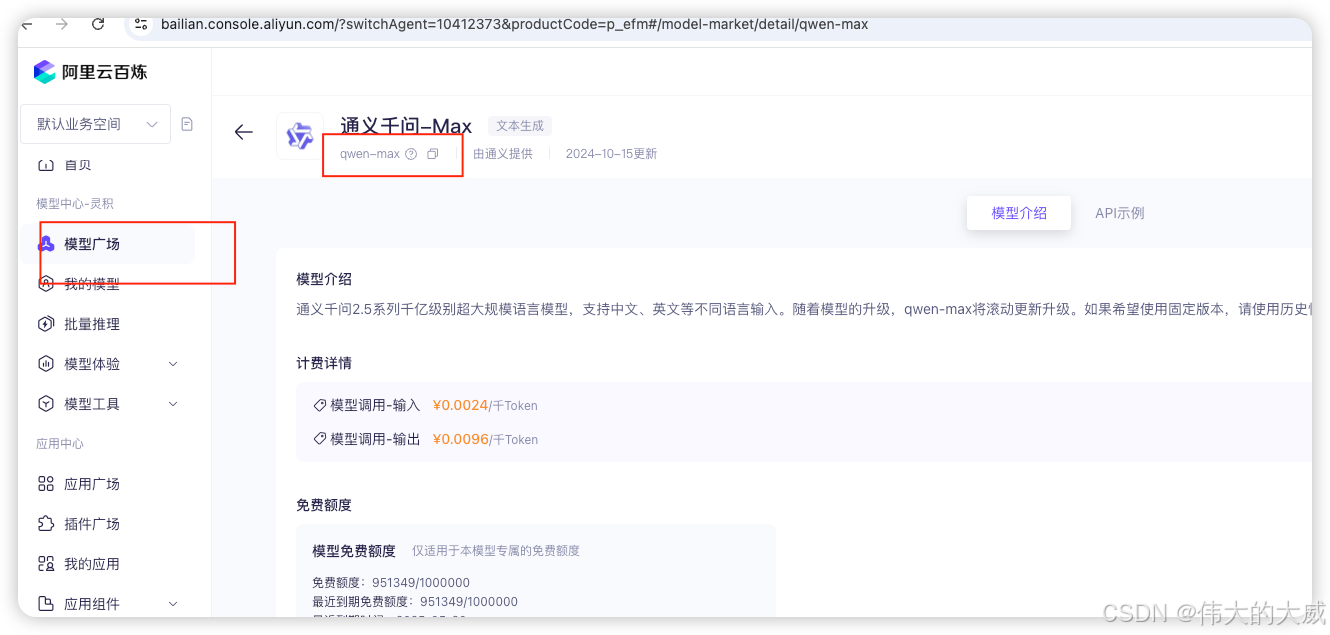The width and height of the screenshot is (1330, 635).
Task: Click the browser address bar URL
Action: [x=514, y=24]
